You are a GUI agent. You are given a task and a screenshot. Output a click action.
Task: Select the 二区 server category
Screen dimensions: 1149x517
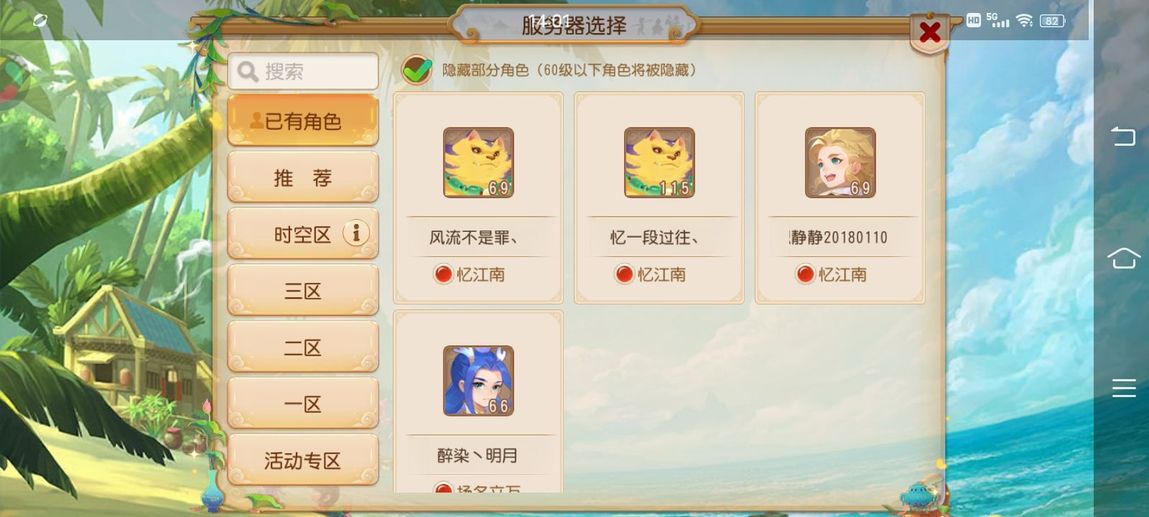click(x=303, y=346)
